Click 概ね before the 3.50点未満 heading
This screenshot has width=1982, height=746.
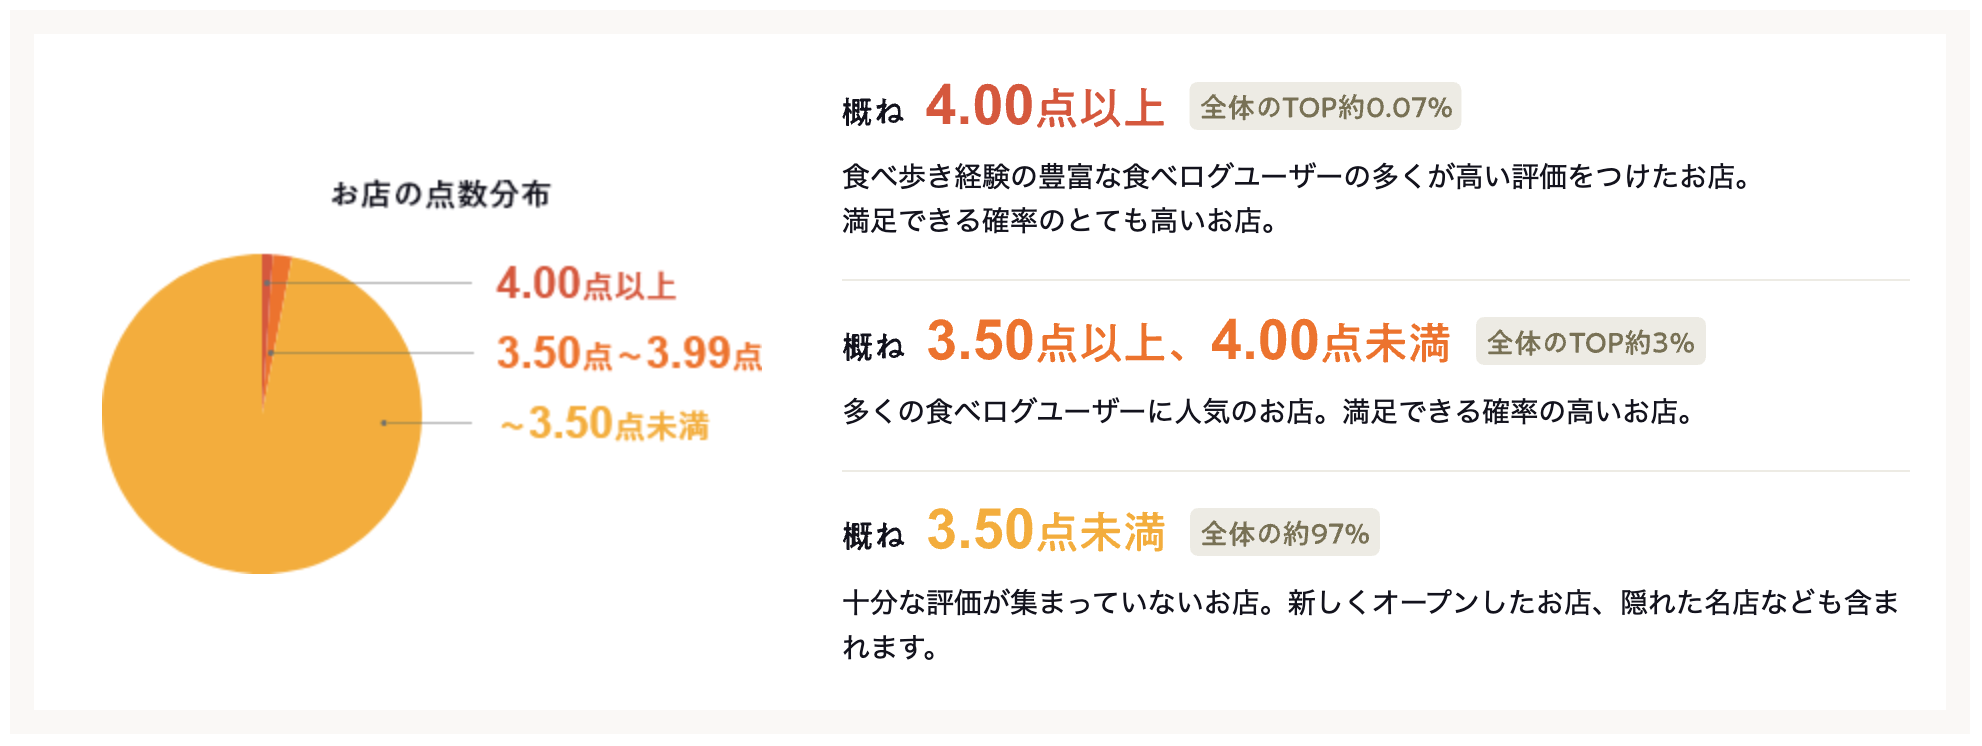click(x=873, y=536)
